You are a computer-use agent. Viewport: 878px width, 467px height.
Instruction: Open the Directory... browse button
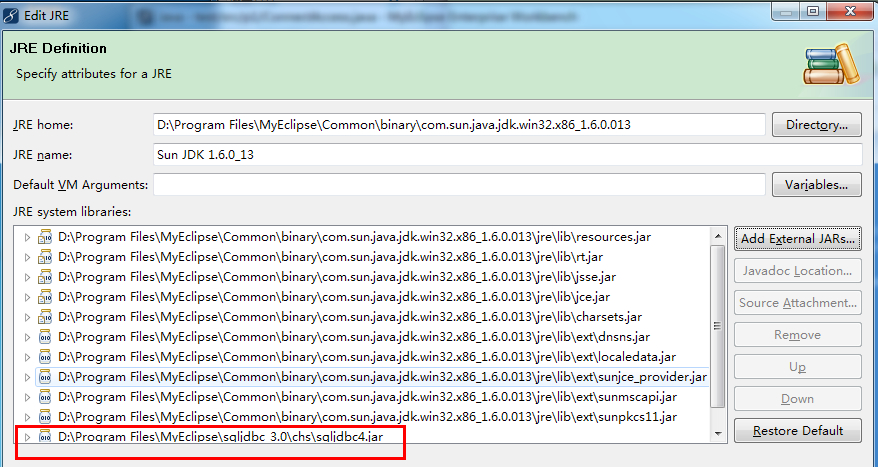point(816,125)
